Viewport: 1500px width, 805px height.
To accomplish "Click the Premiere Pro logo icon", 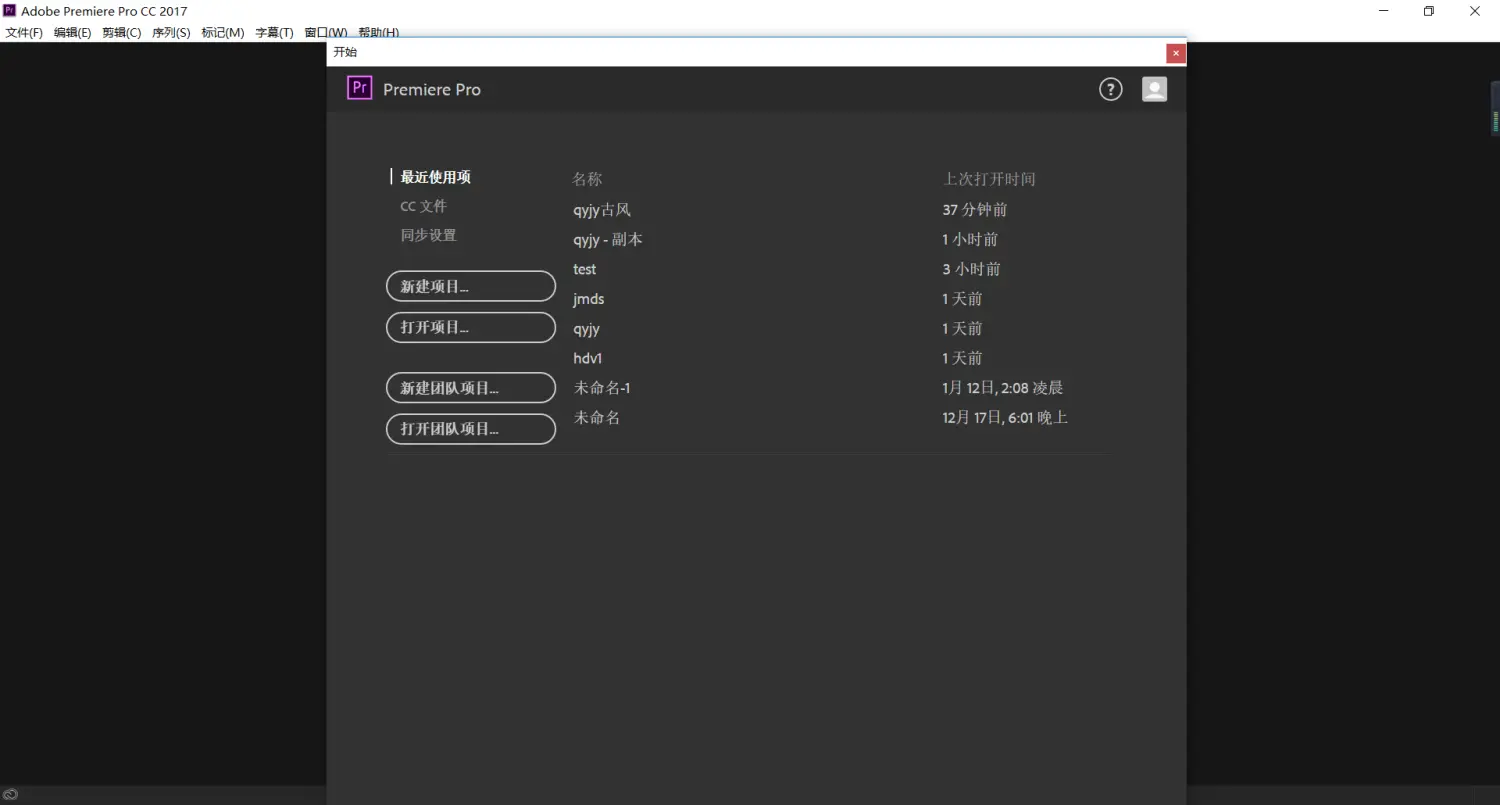I will tap(359, 88).
